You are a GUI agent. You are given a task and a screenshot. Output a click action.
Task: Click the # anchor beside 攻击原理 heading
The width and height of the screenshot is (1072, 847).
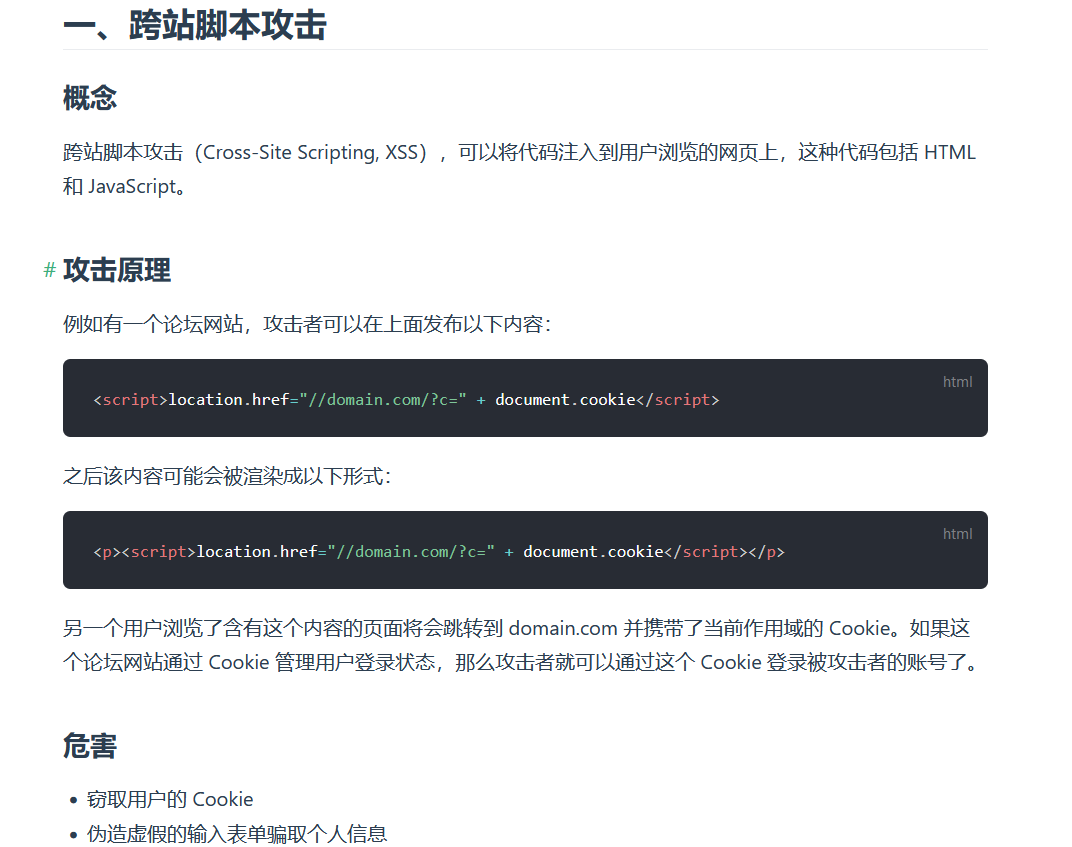[49, 270]
